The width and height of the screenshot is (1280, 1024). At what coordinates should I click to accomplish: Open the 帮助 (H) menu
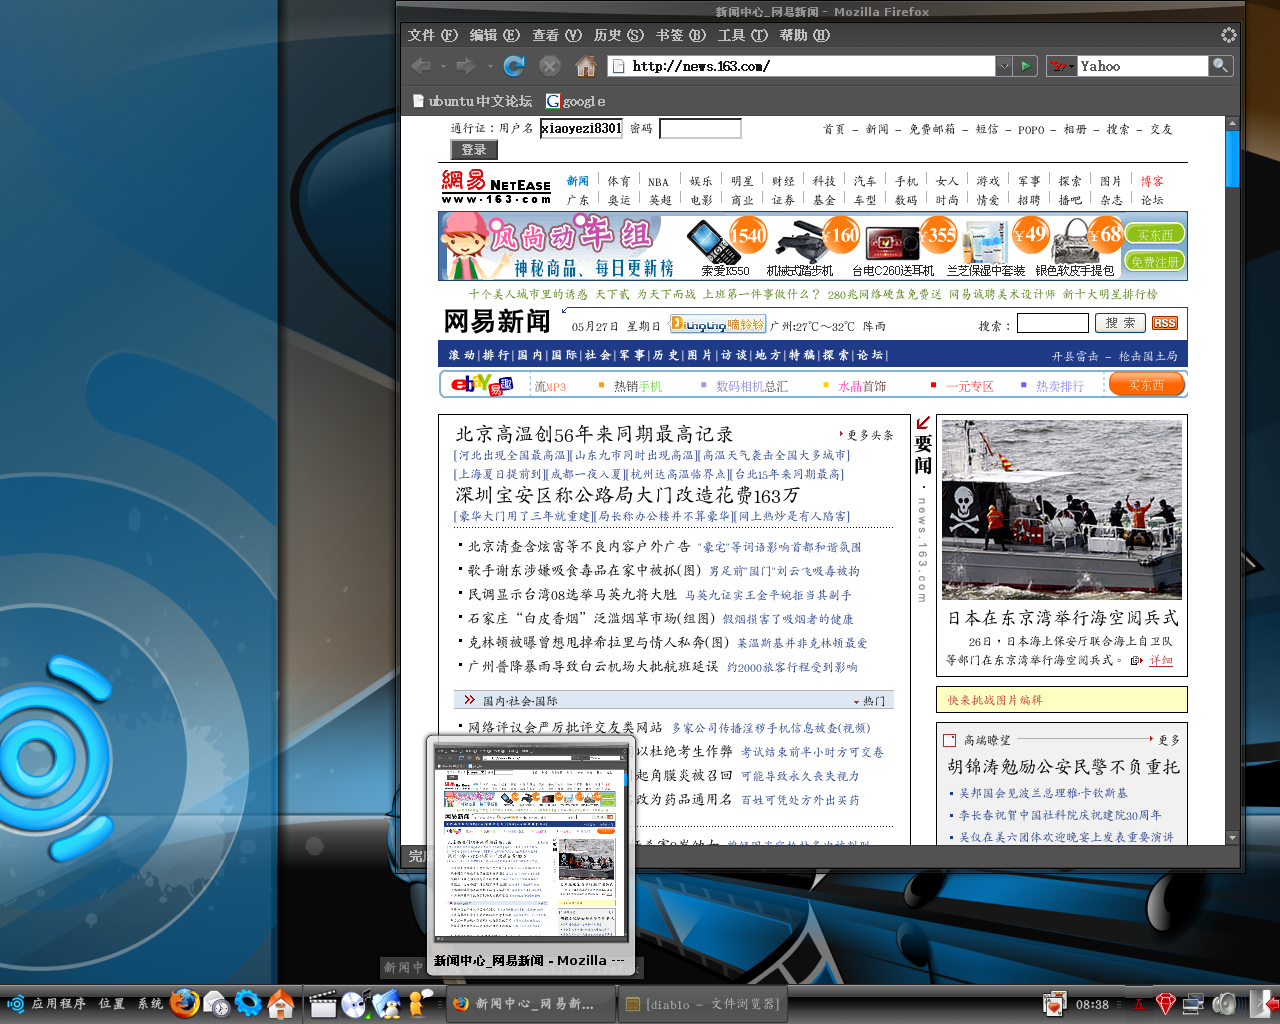805,35
